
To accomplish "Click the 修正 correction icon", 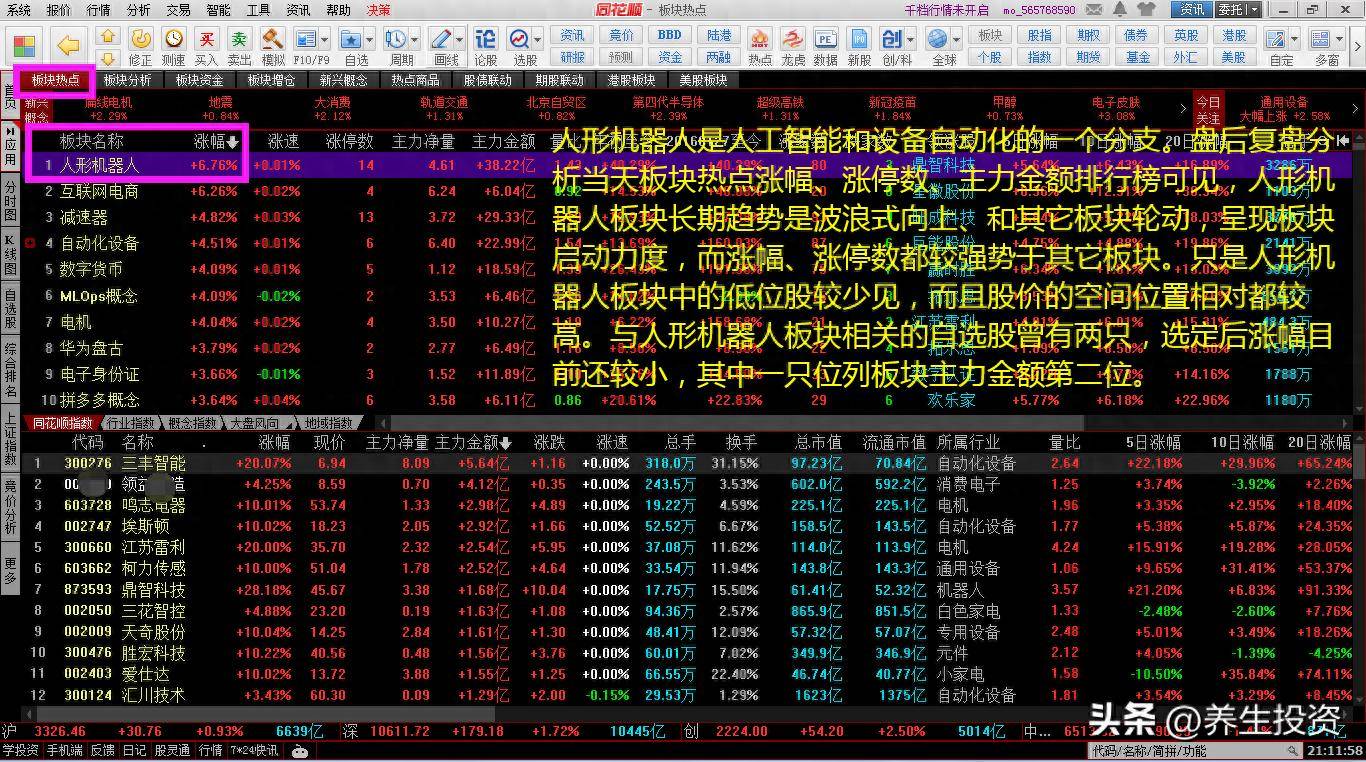I will click(141, 38).
